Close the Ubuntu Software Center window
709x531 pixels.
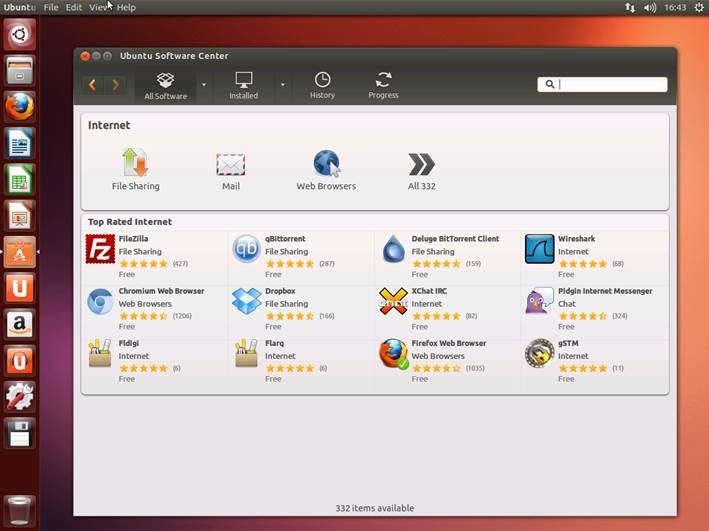click(85, 56)
